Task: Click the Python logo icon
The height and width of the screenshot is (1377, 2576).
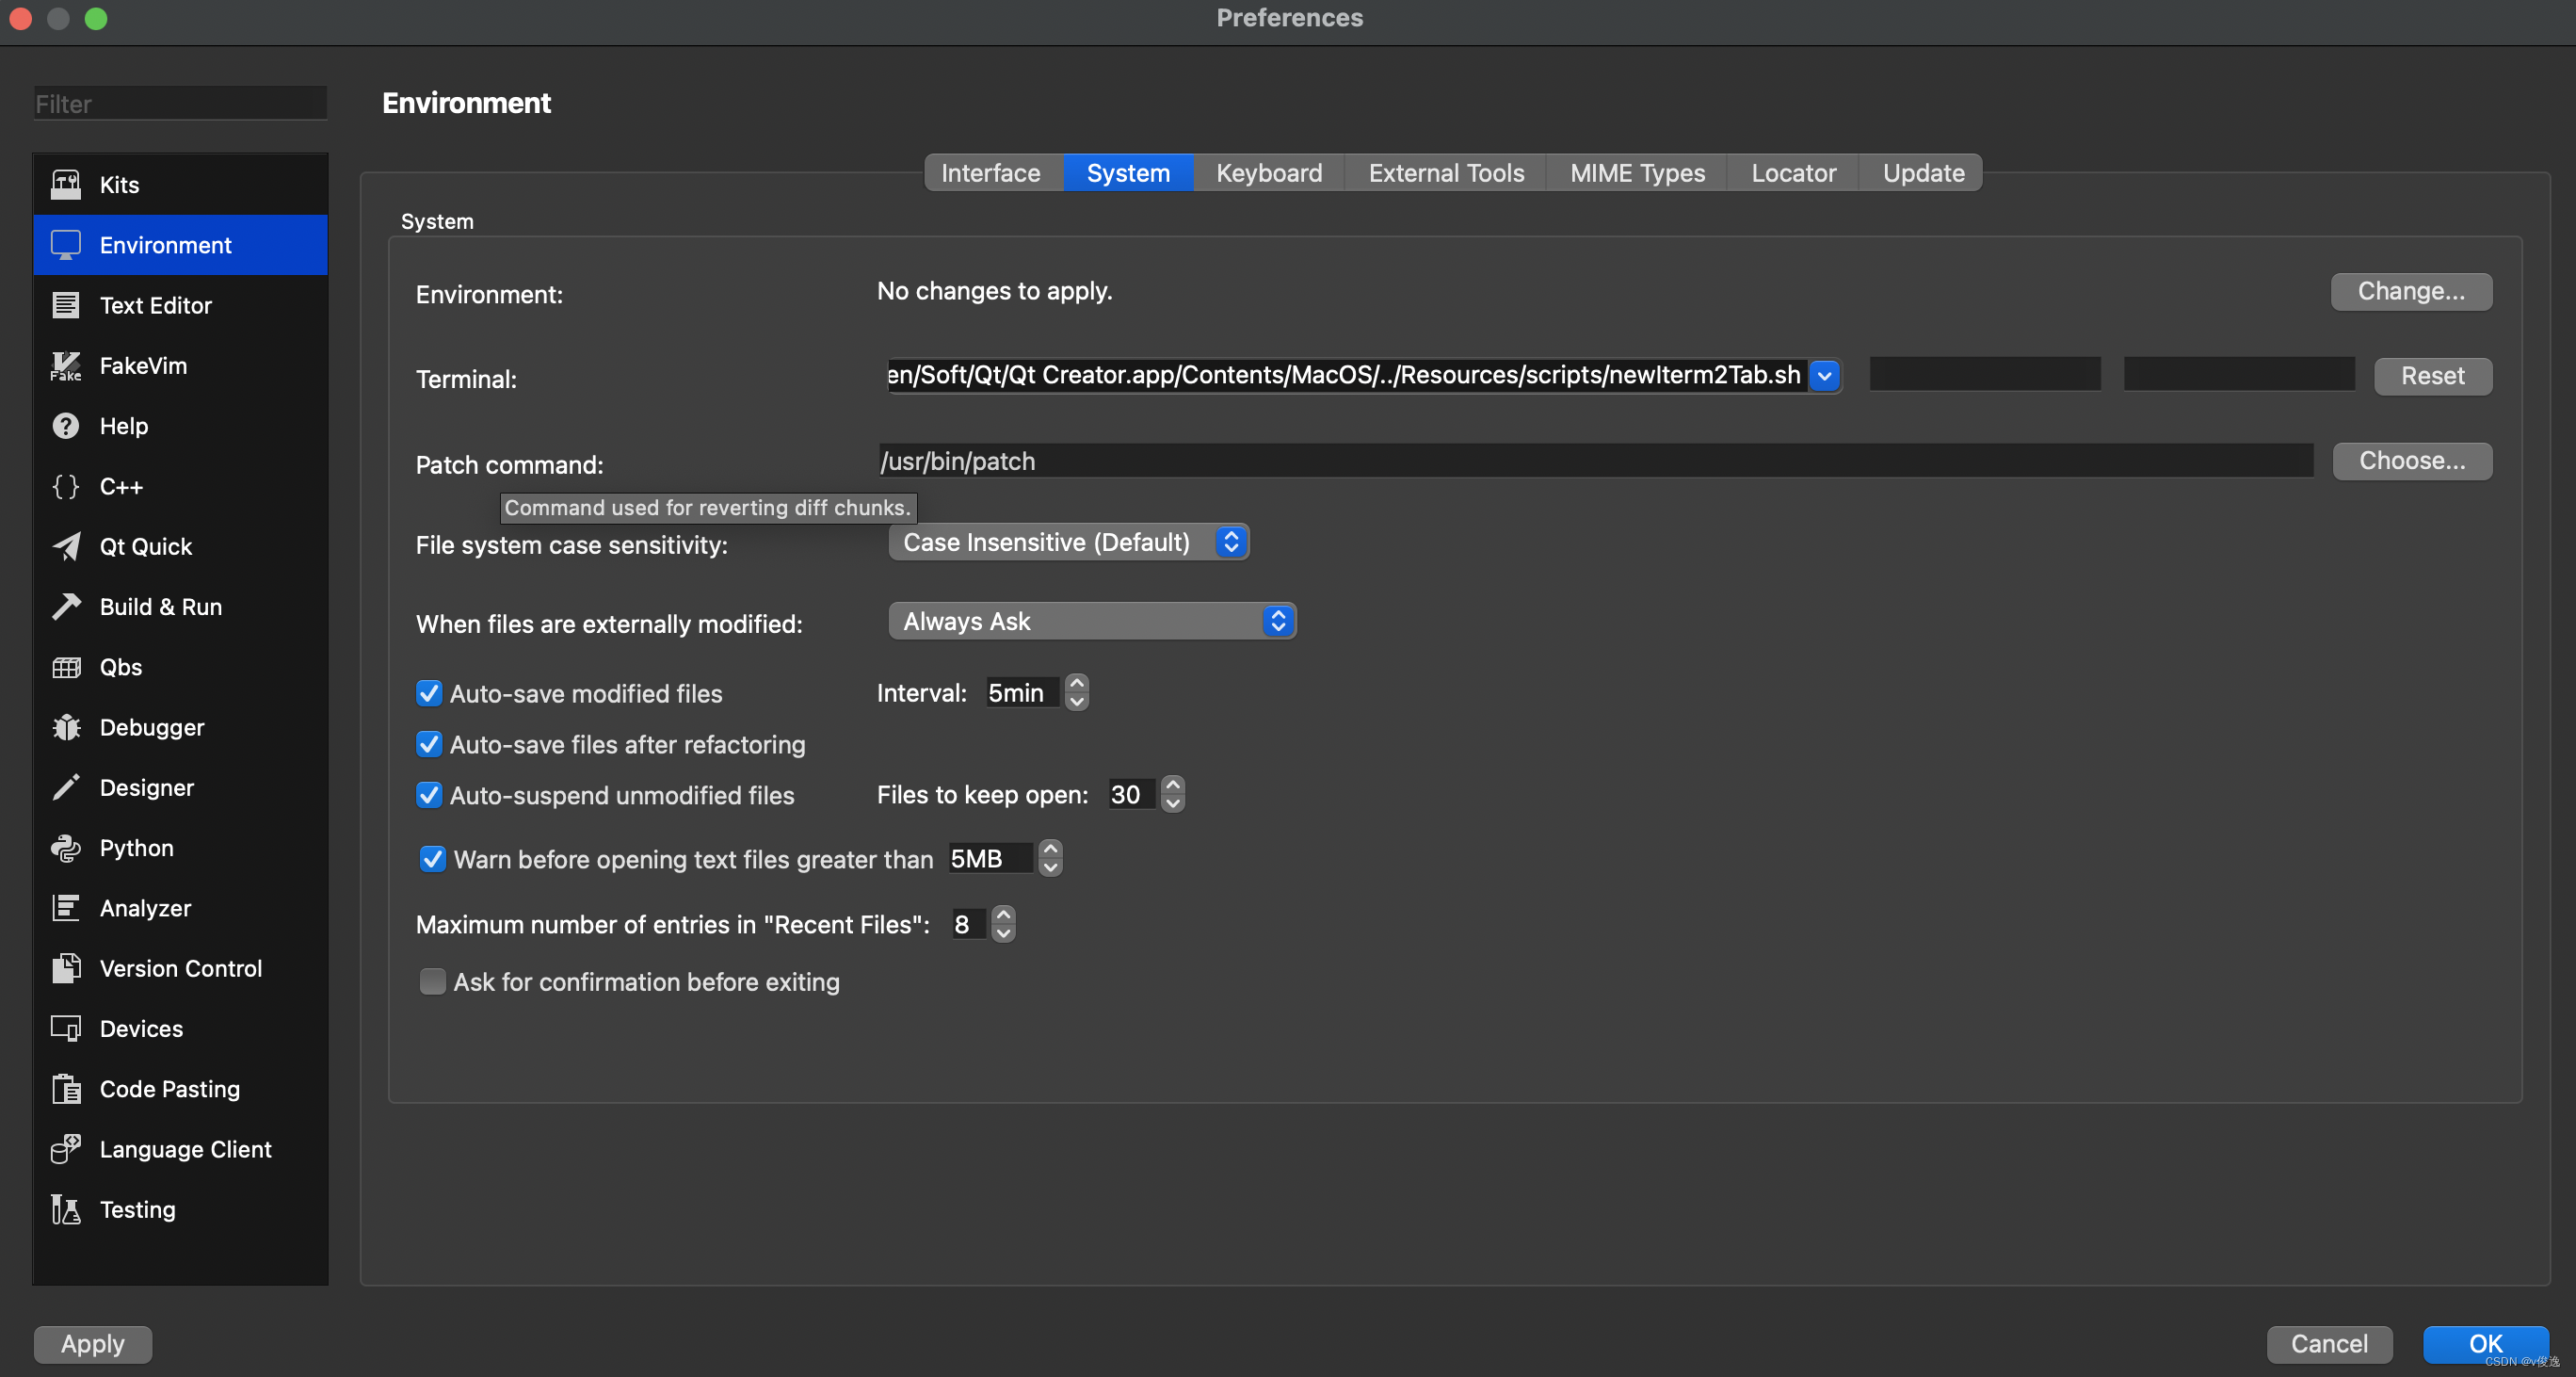Action: tap(66, 848)
